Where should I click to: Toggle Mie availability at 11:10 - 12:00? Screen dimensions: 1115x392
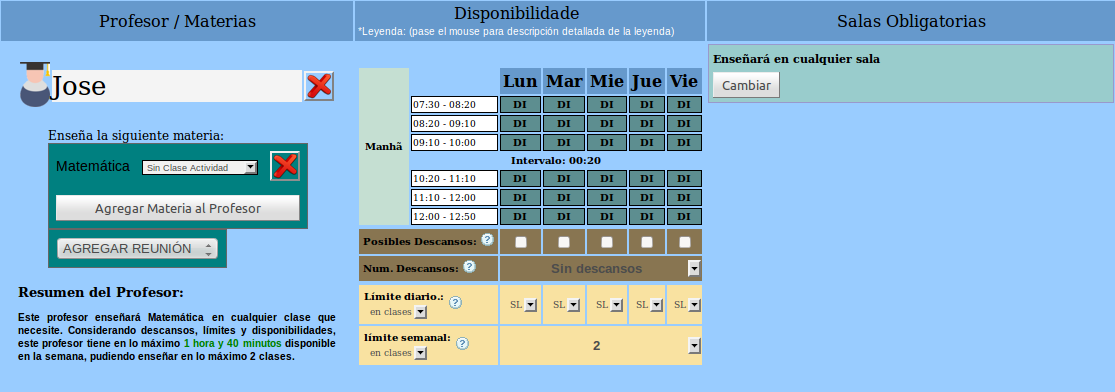click(x=607, y=197)
